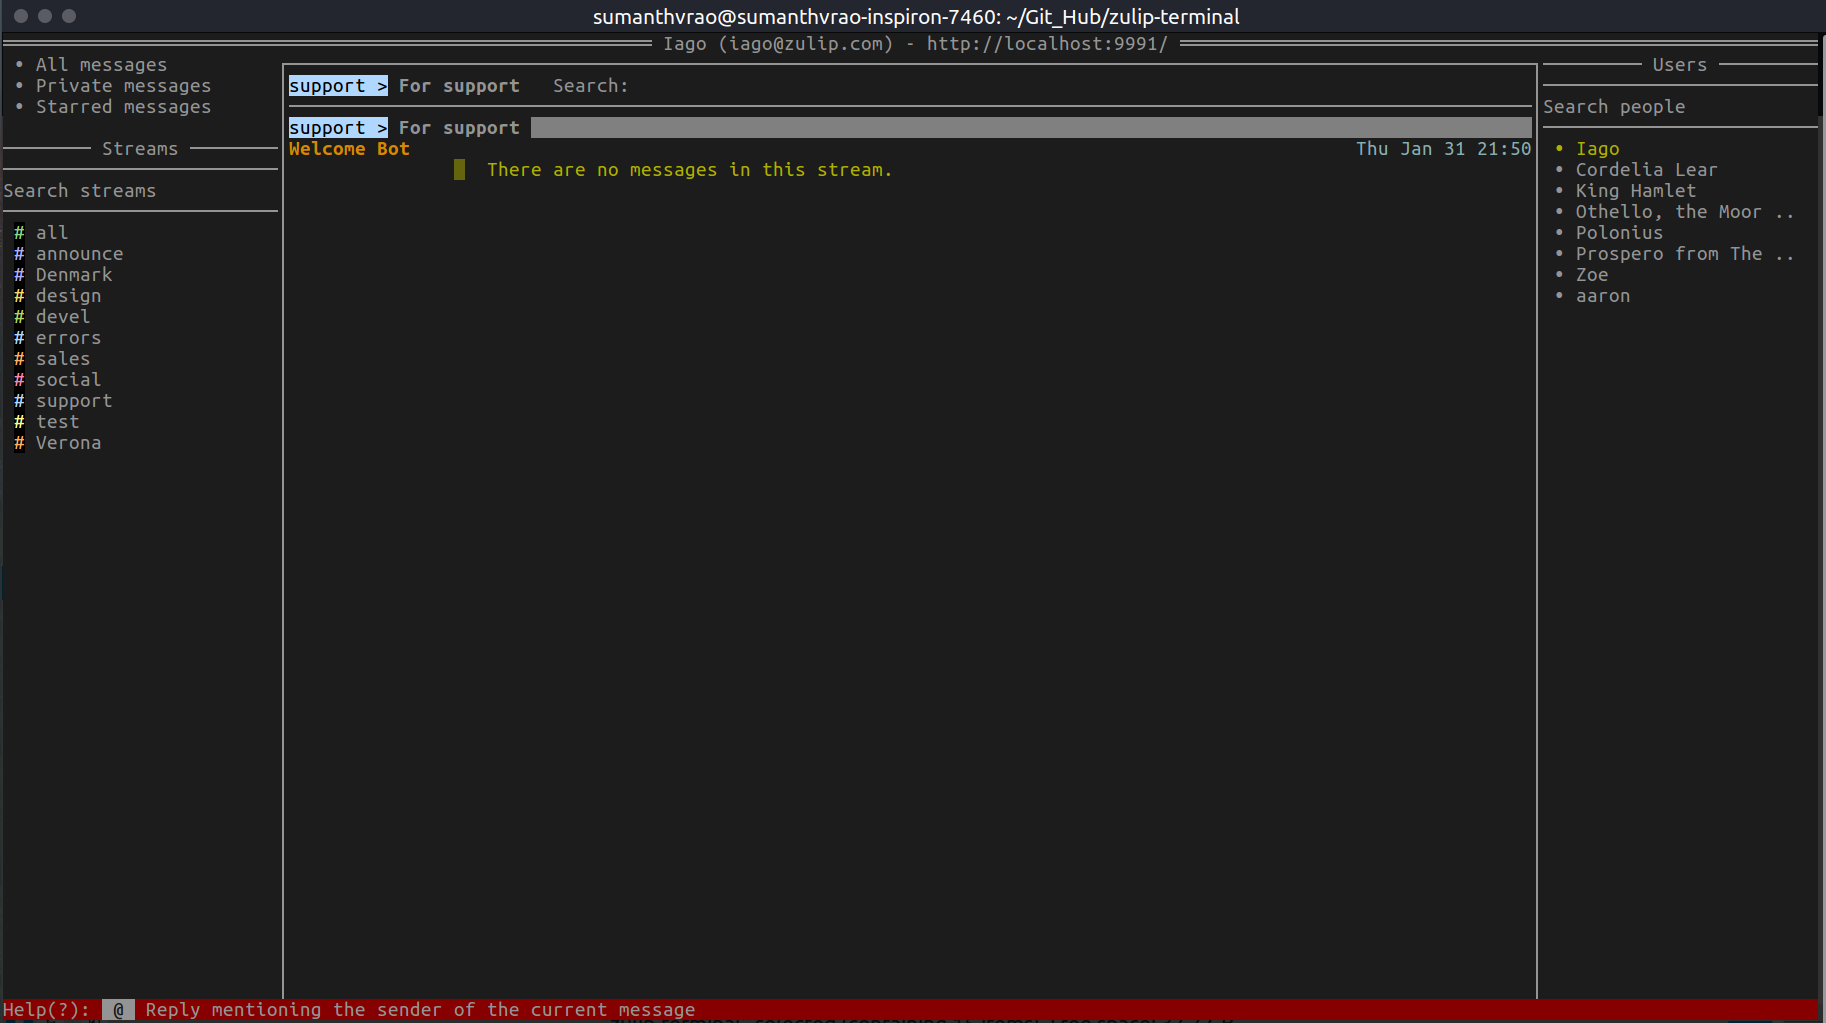Click the hash icon beside 'social'

pyautogui.click(x=19, y=380)
